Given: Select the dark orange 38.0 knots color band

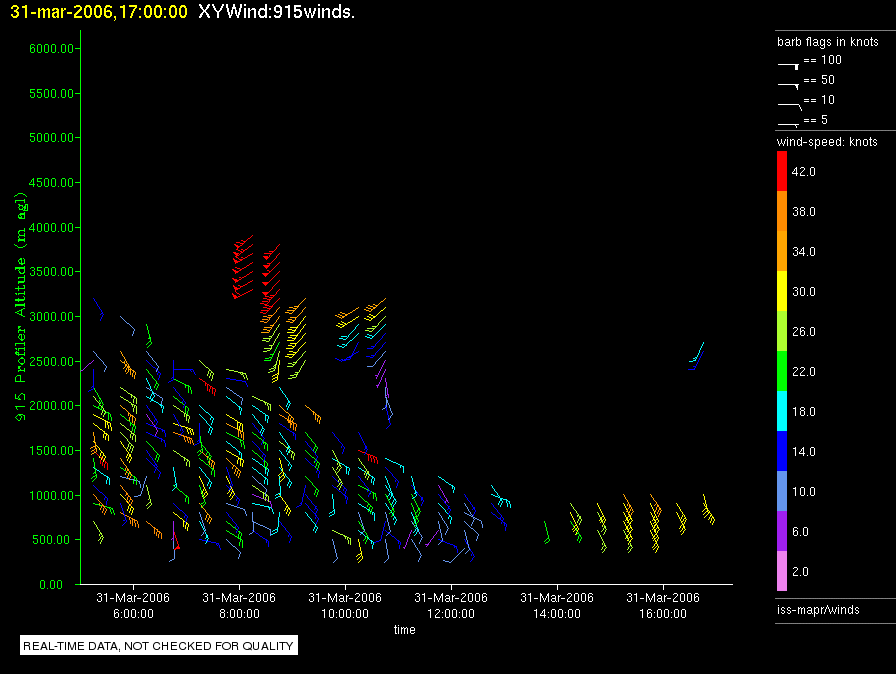Looking at the screenshot, I should 782,211.
